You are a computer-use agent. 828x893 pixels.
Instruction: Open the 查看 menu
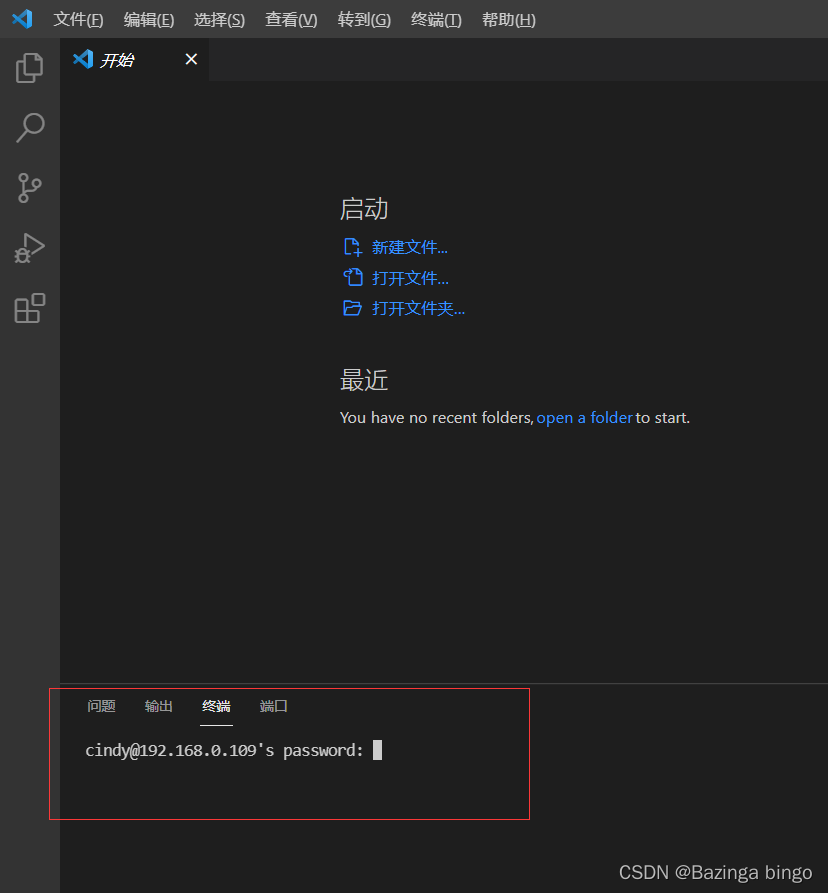pyautogui.click(x=291, y=19)
